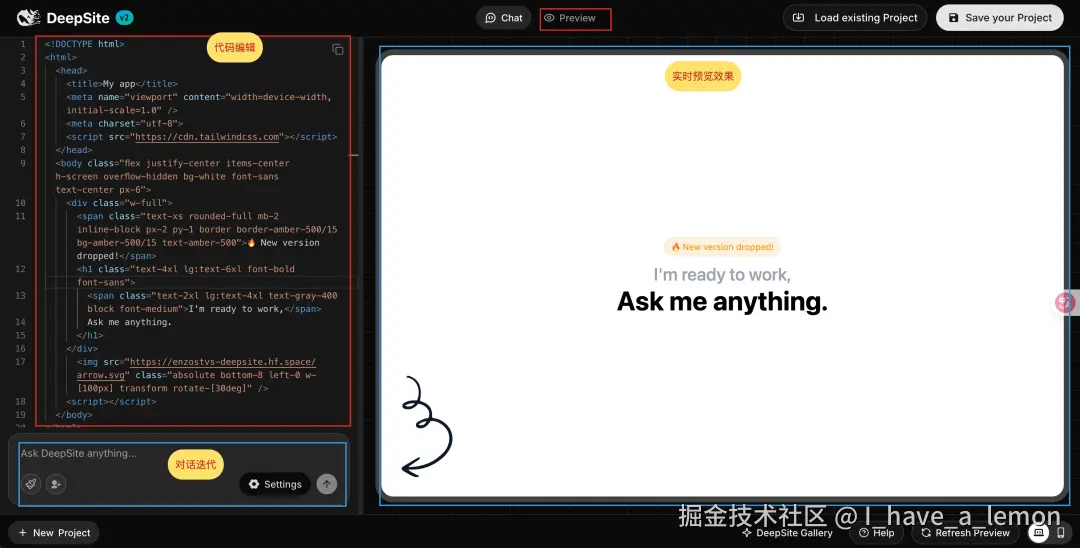Click Ask me anything heading in preview

click(722, 302)
